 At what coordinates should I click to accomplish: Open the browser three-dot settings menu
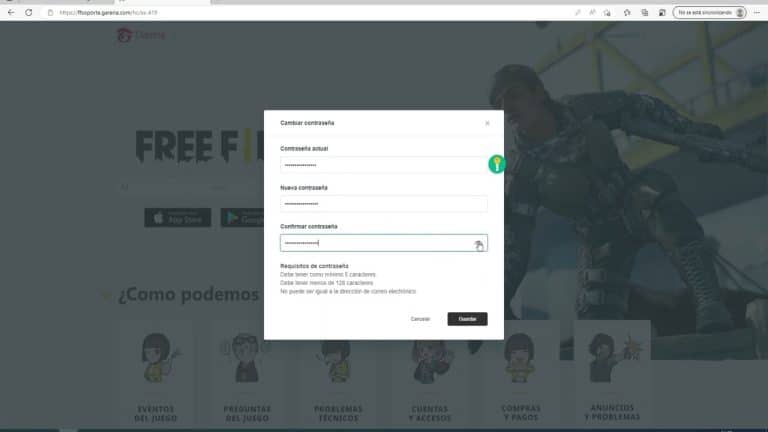pos(757,13)
